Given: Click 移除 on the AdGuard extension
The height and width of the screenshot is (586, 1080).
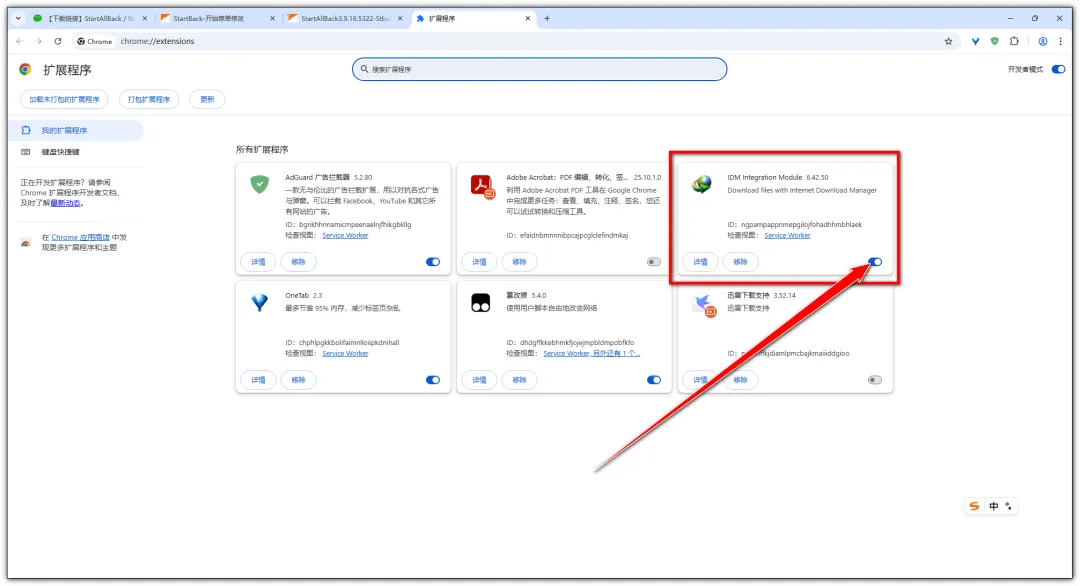Looking at the screenshot, I should pyautogui.click(x=298, y=262).
